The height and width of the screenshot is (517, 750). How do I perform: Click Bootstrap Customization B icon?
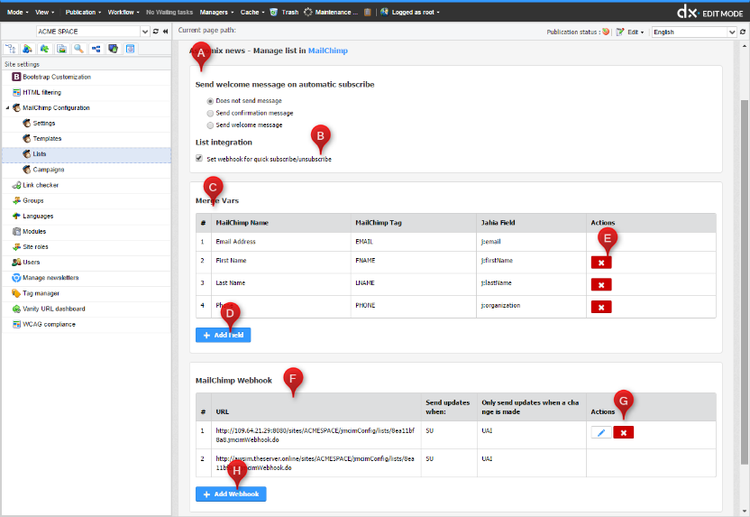(16, 77)
